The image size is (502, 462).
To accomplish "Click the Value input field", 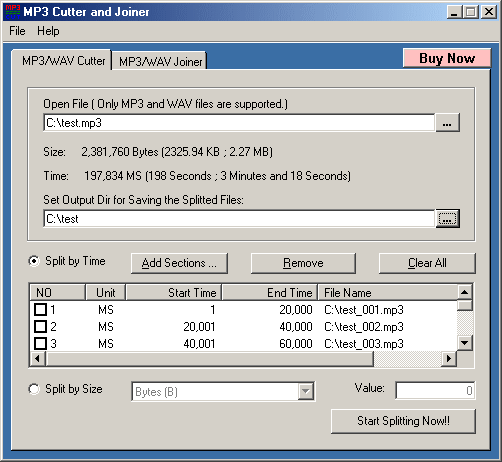I will coord(435,390).
